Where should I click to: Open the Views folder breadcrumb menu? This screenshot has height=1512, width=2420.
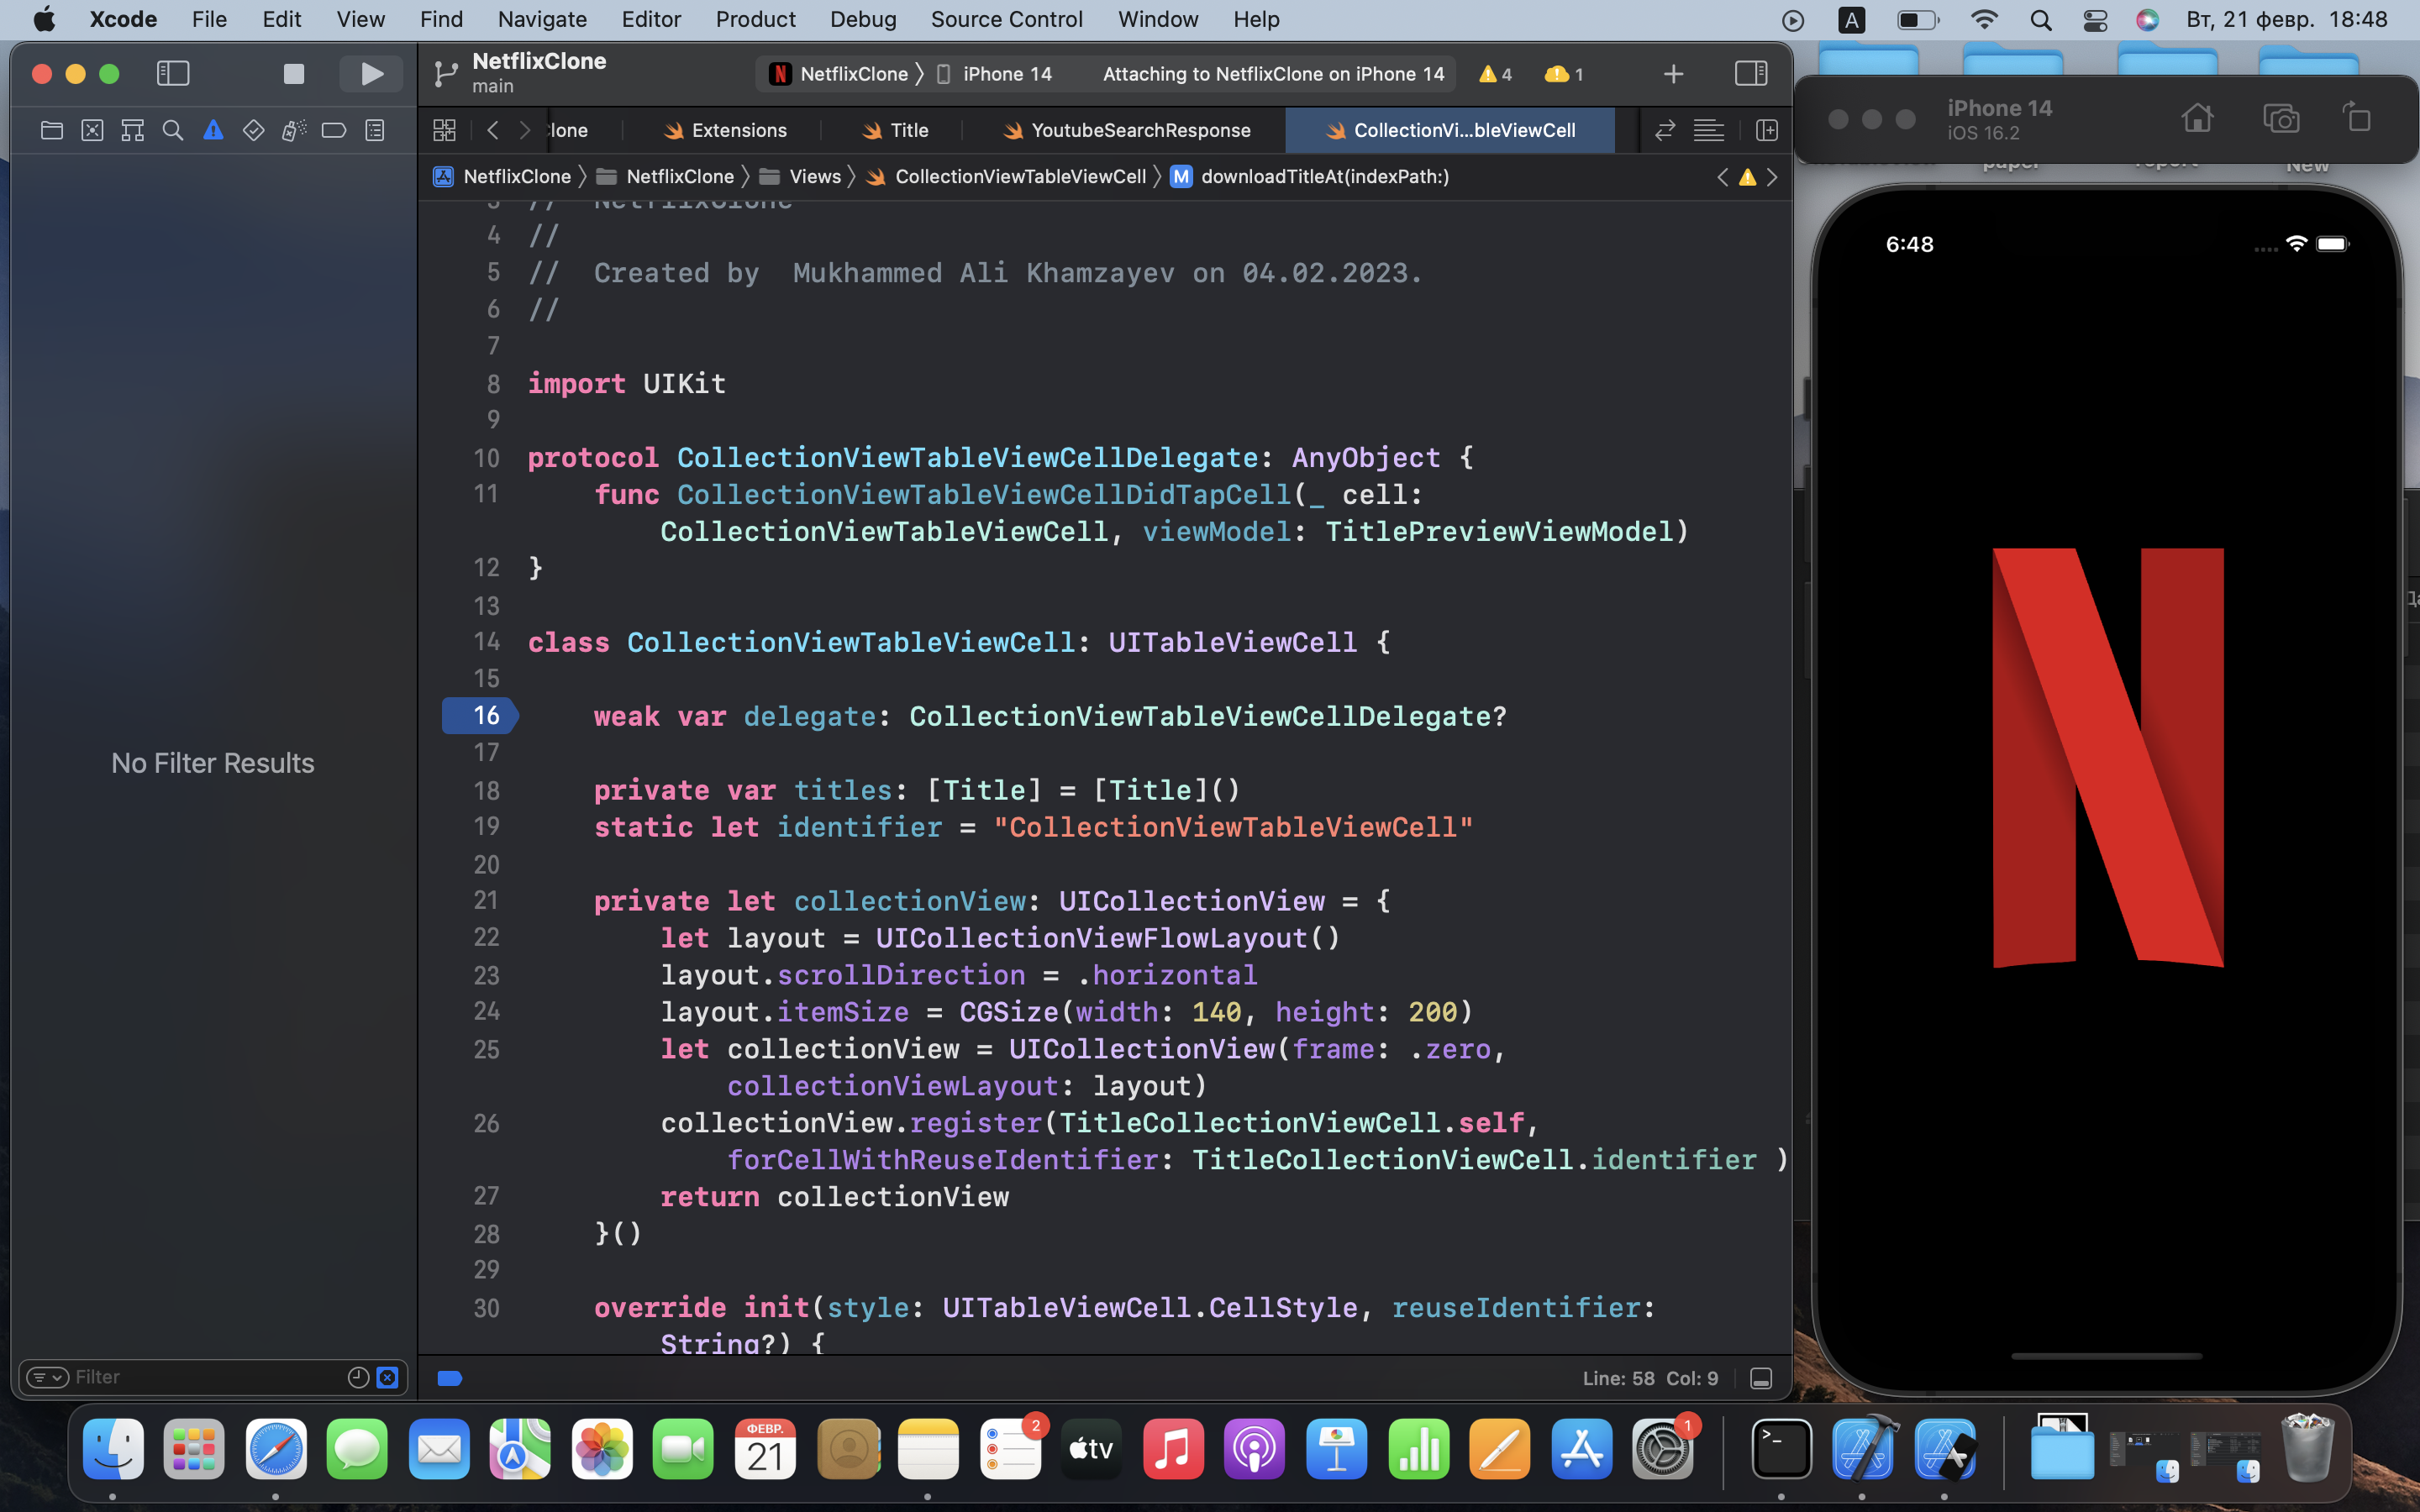pos(815,176)
